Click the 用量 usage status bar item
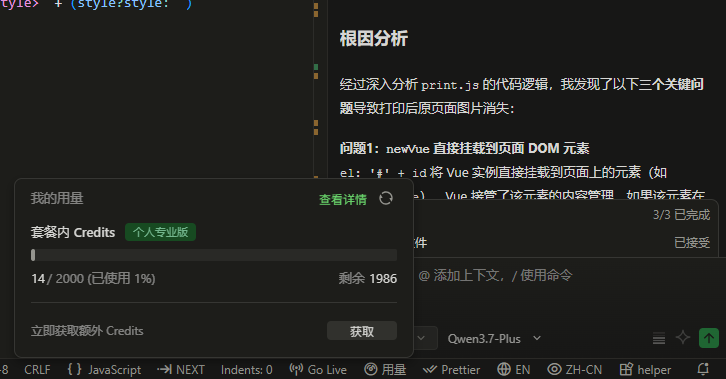This screenshot has height=379, width=726. point(385,370)
